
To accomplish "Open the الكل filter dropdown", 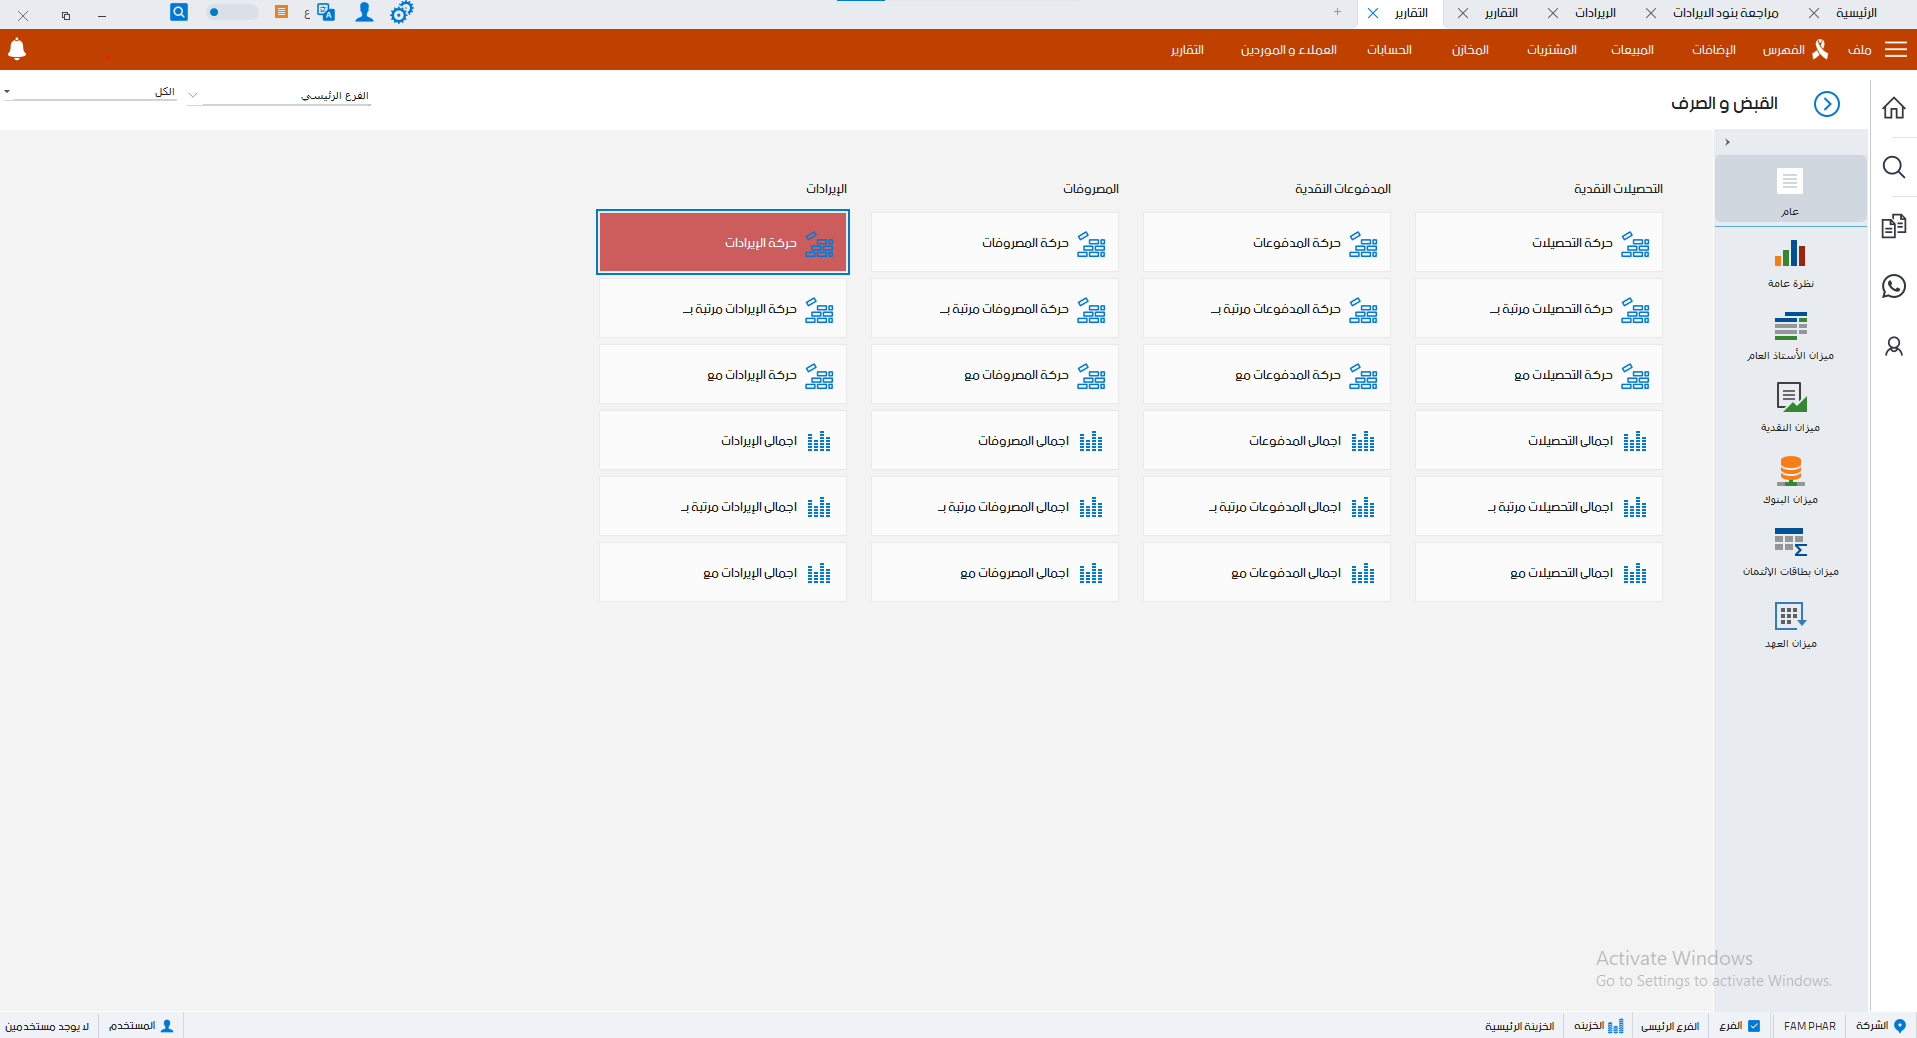I will (x=90, y=92).
